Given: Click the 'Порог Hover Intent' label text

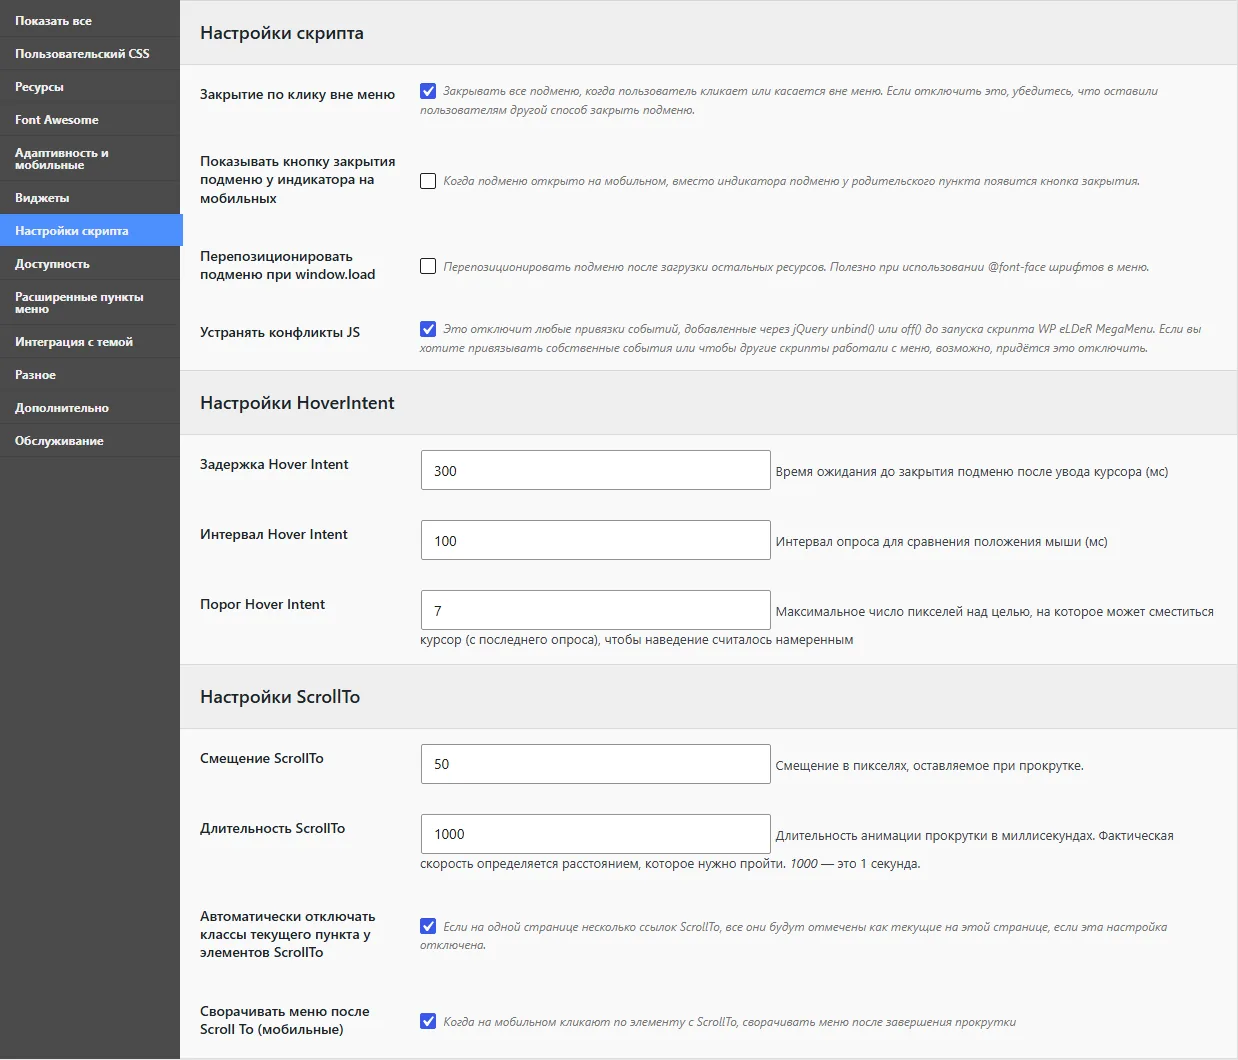Looking at the screenshot, I should coord(262,604).
